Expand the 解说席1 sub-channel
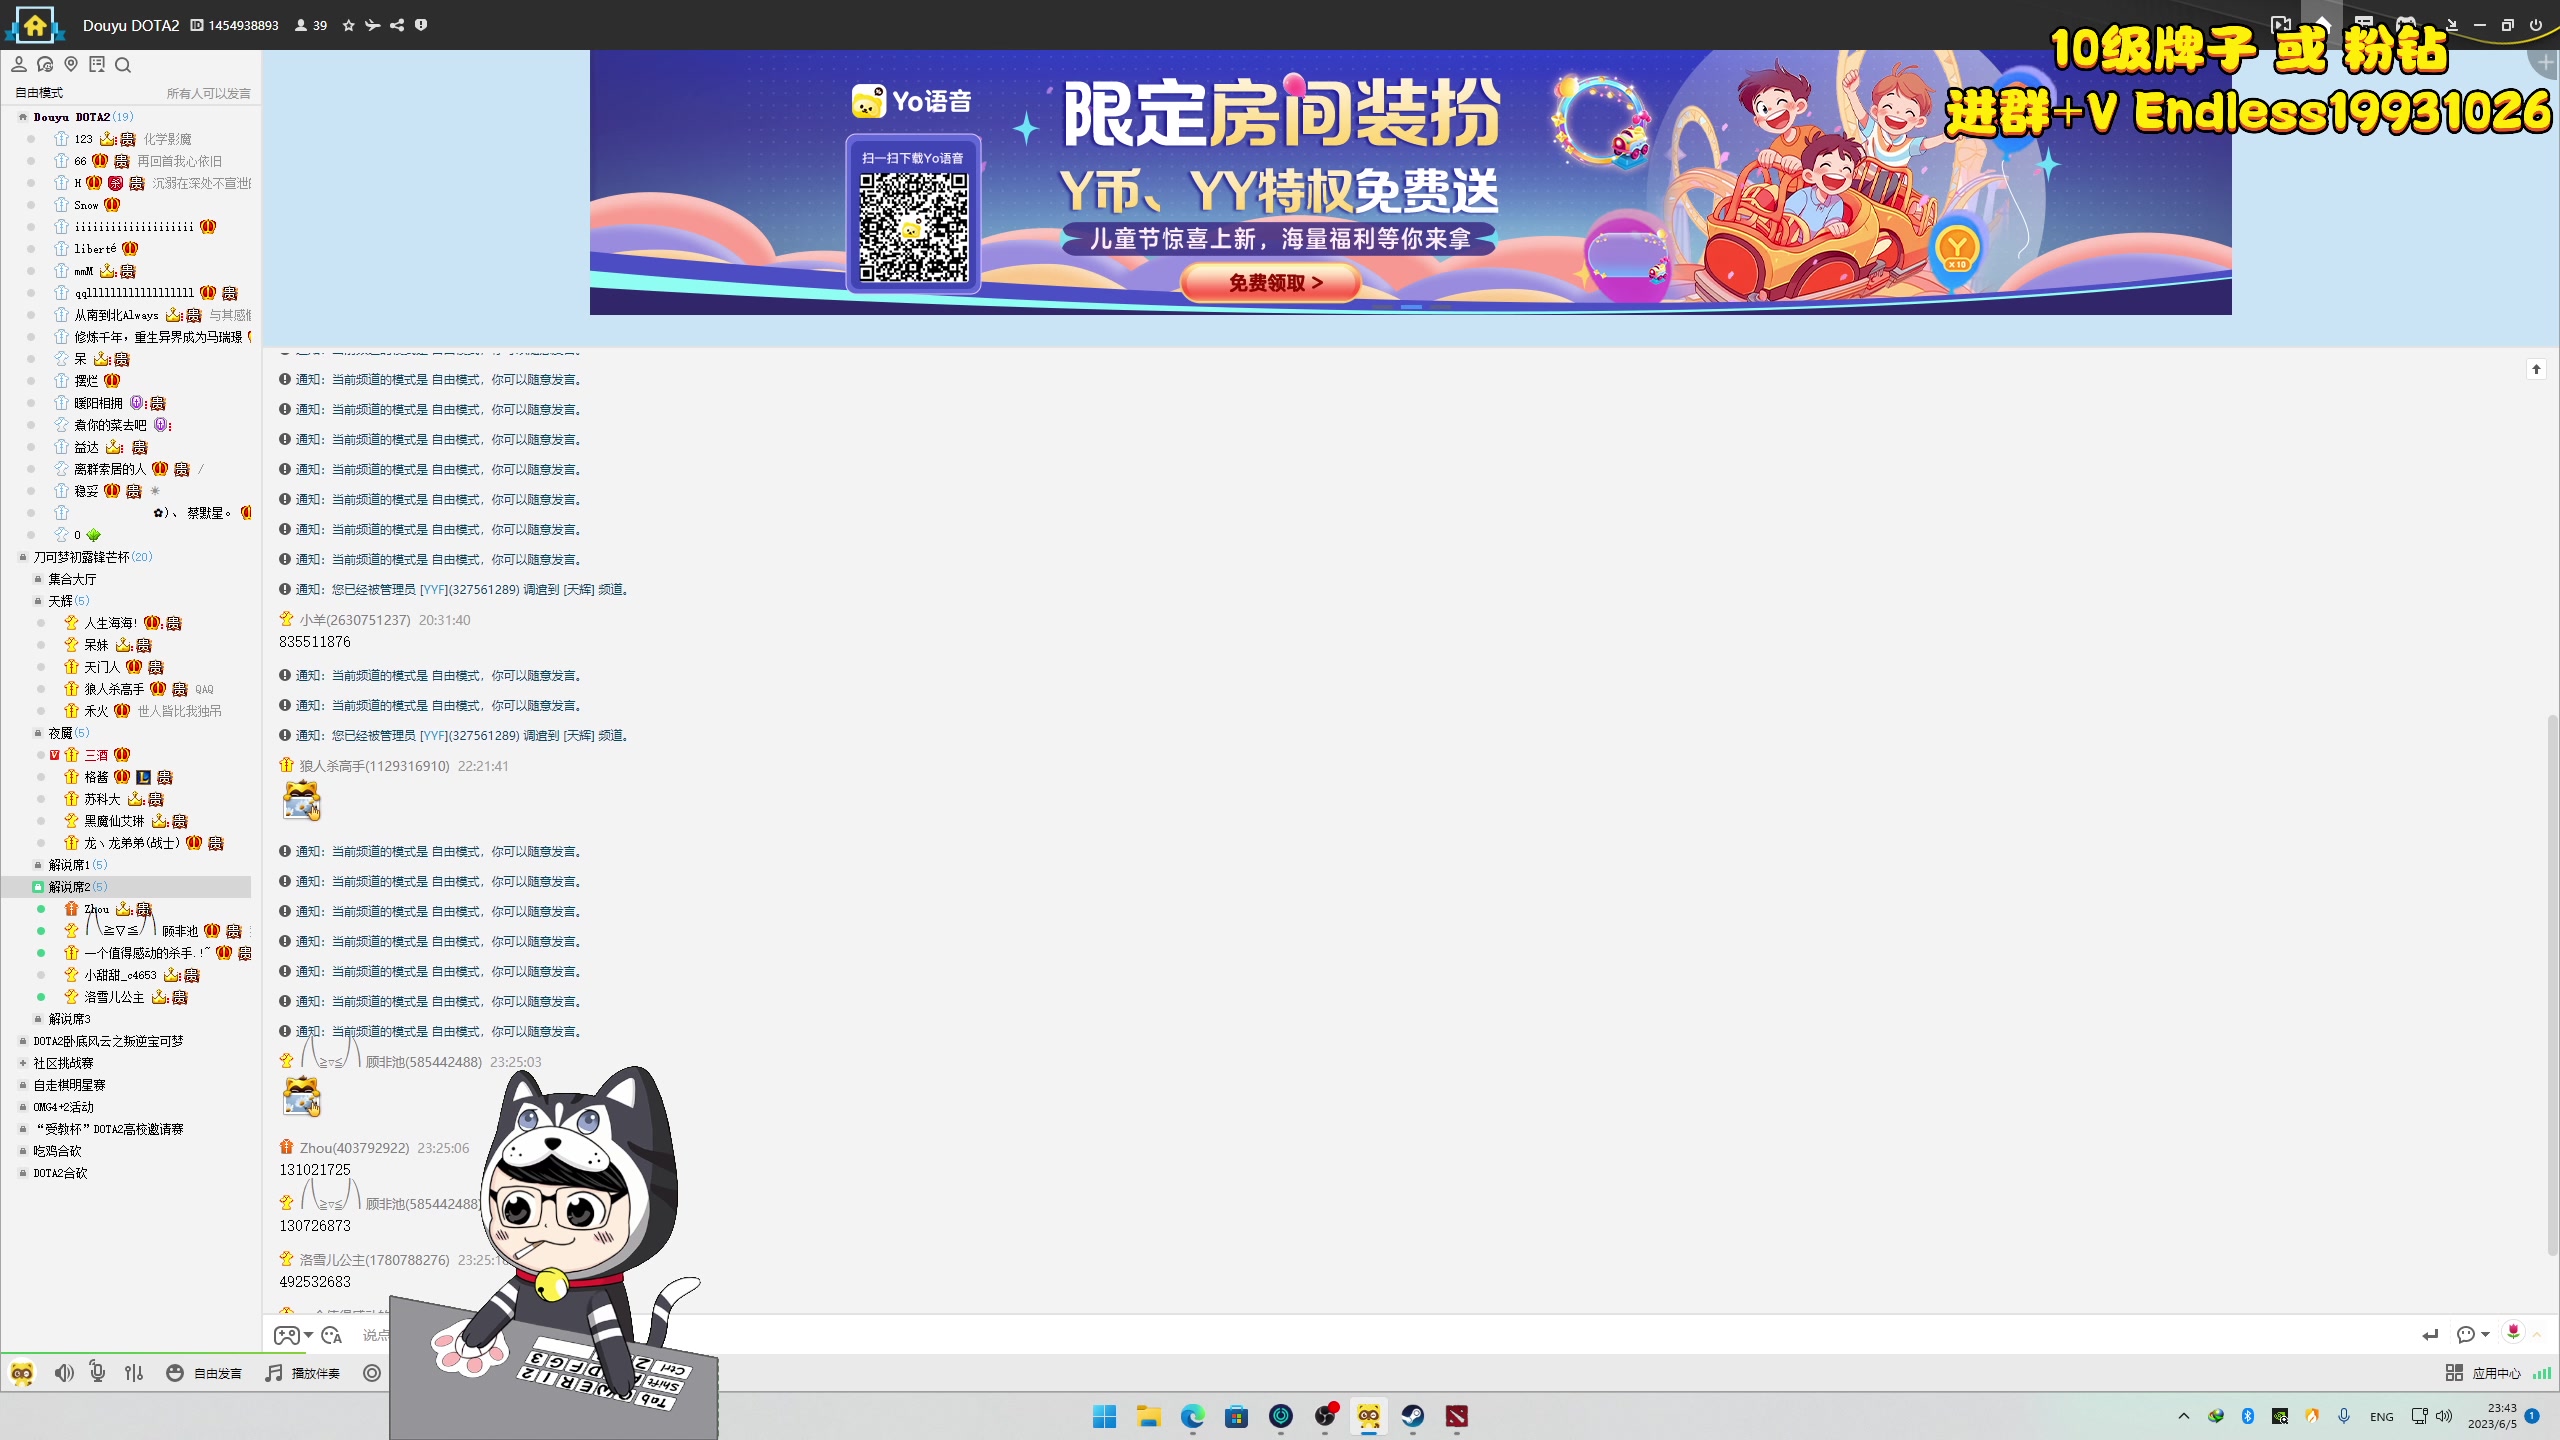Screen dimensions: 2560x1440 38,865
